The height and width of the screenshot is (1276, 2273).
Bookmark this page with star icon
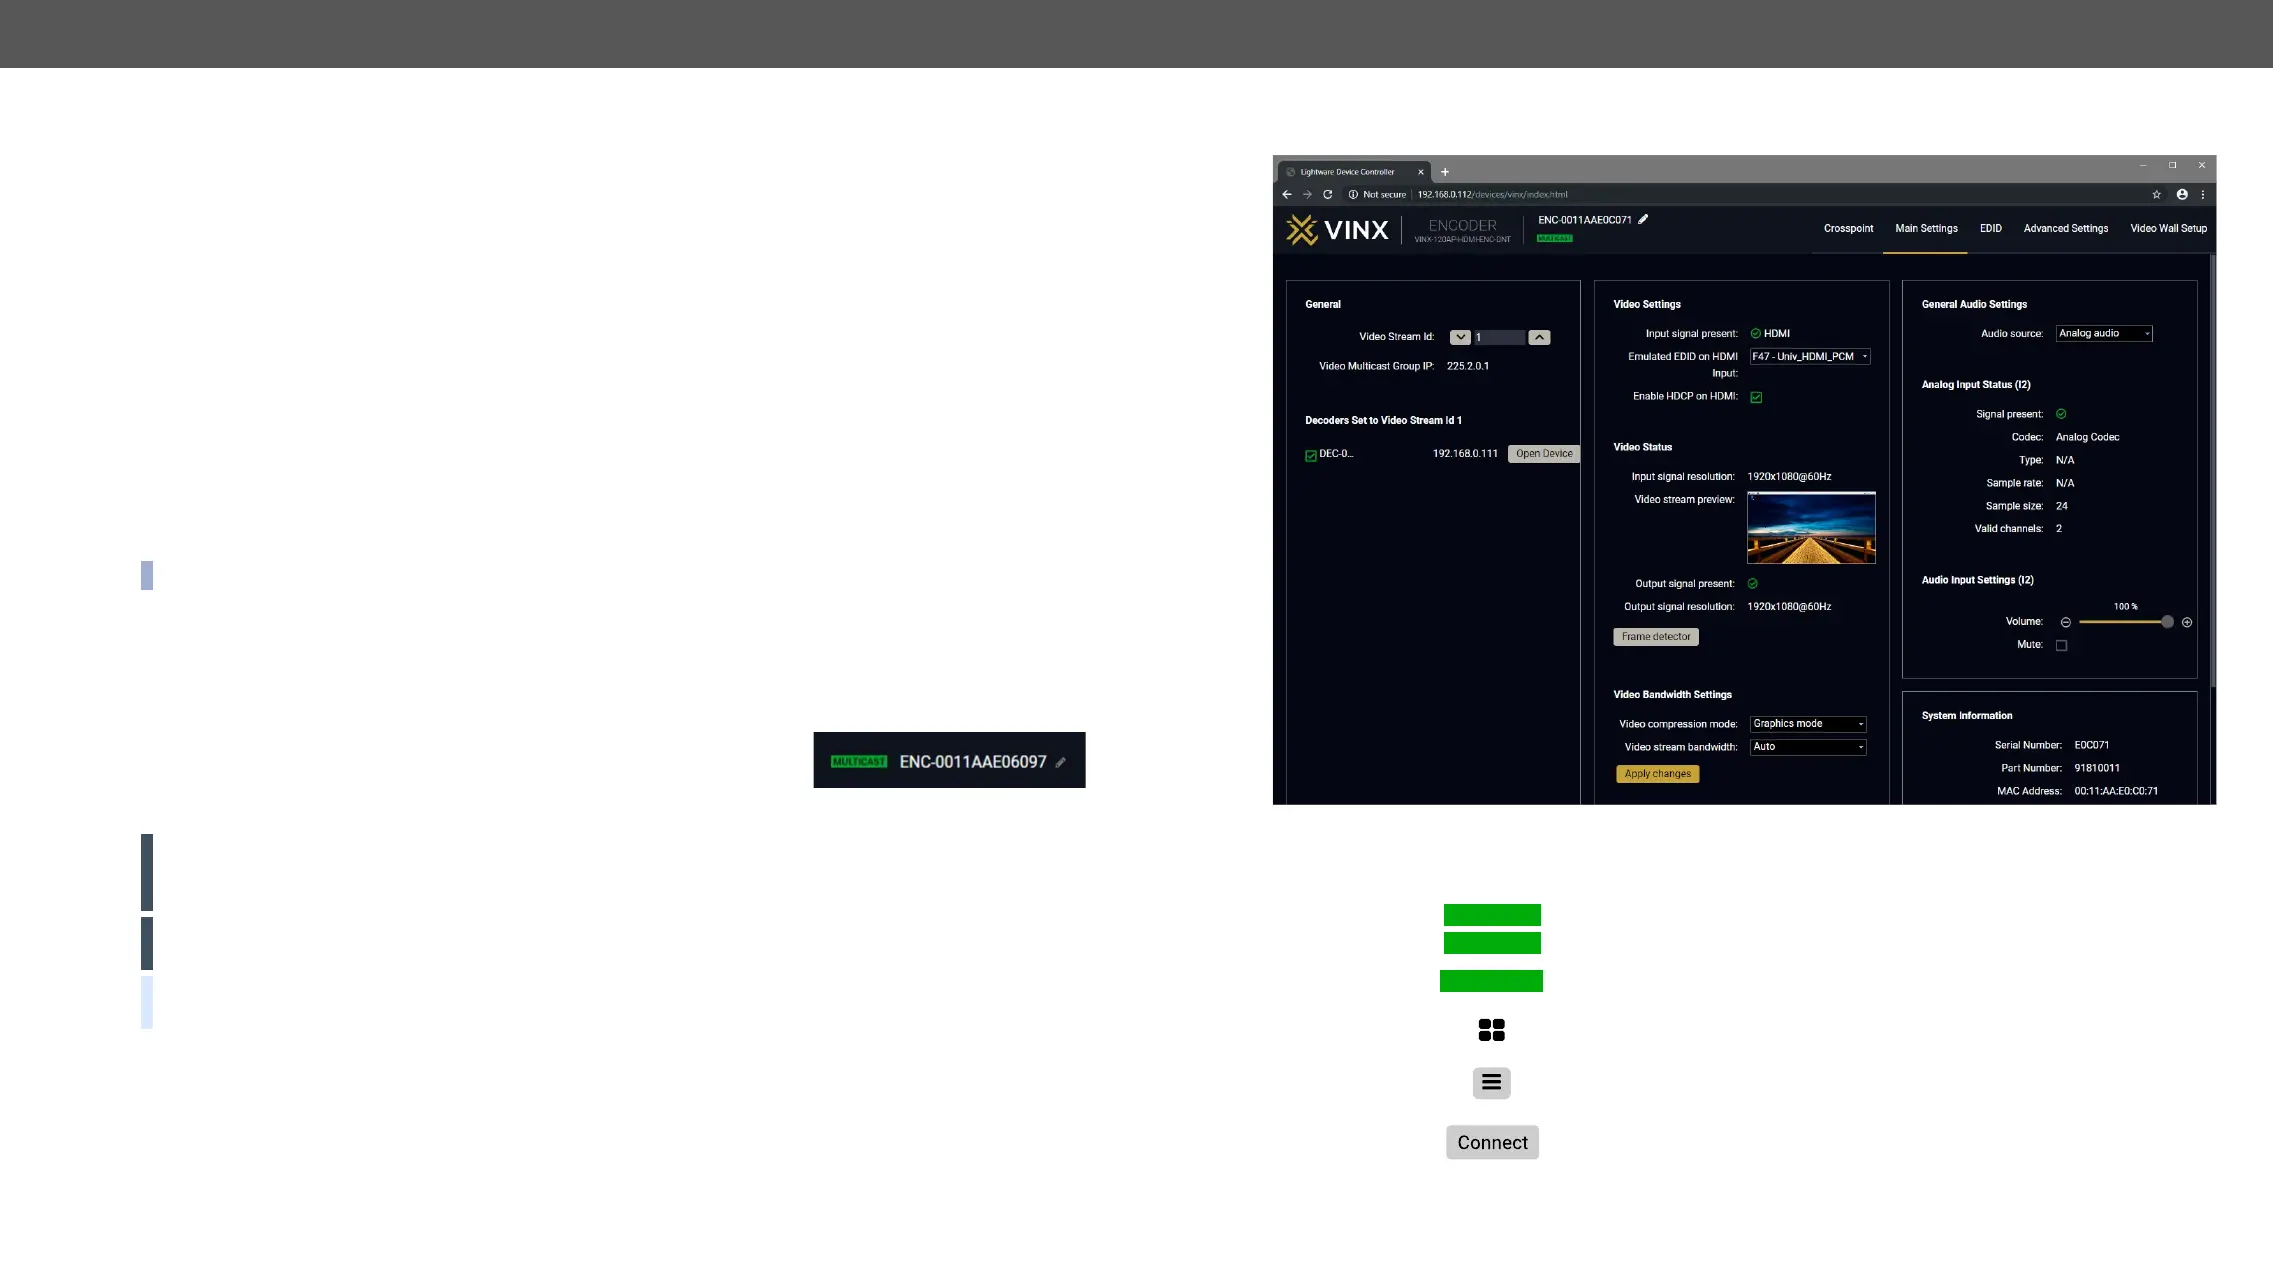(2157, 195)
